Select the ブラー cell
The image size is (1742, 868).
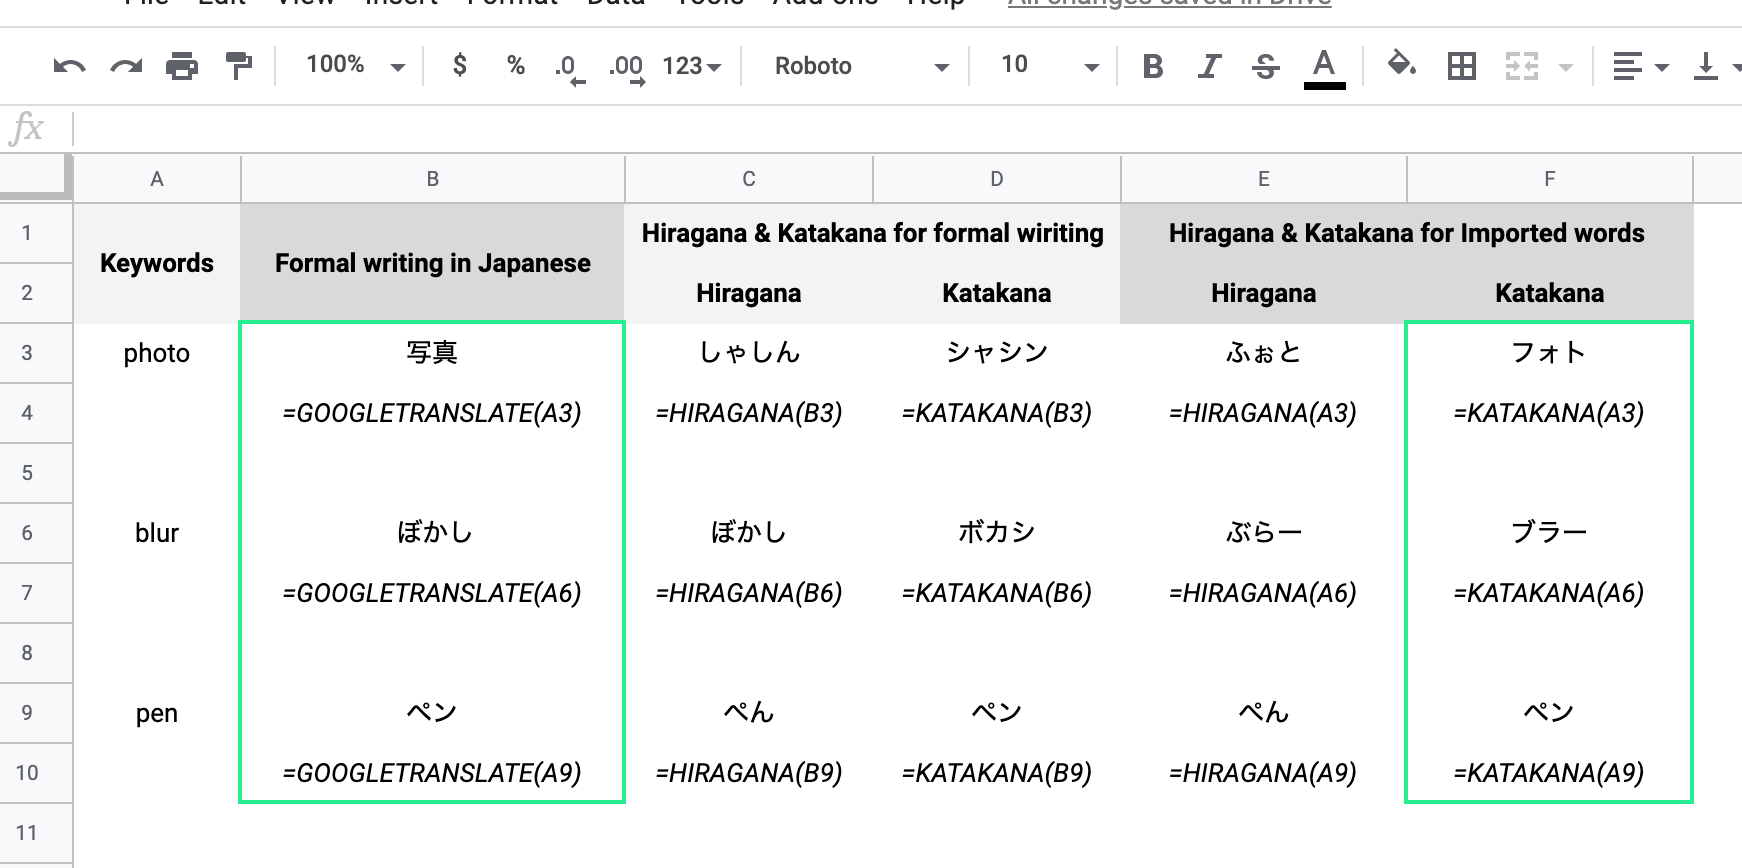click(x=1550, y=533)
